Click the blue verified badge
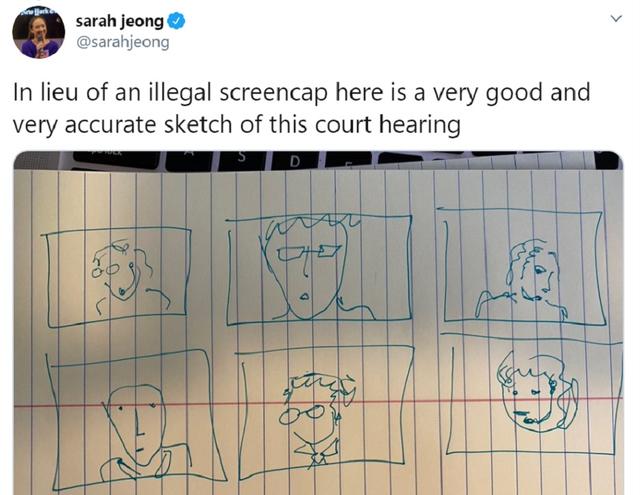The height and width of the screenshot is (495, 640). (x=177, y=21)
